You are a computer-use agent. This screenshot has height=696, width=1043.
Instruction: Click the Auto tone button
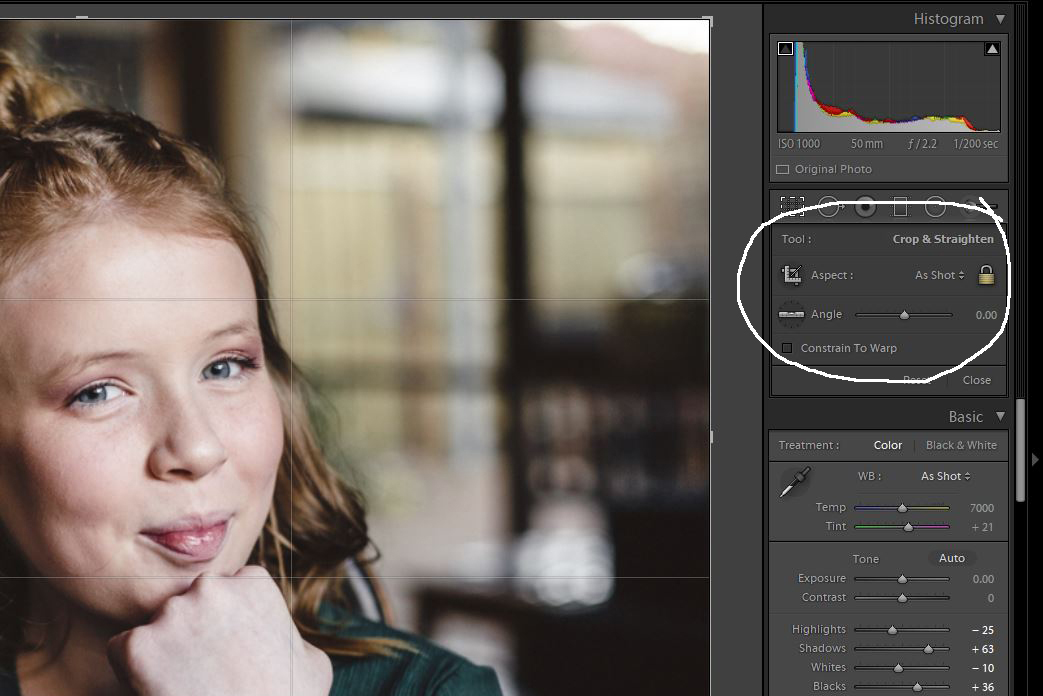tap(952, 558)
